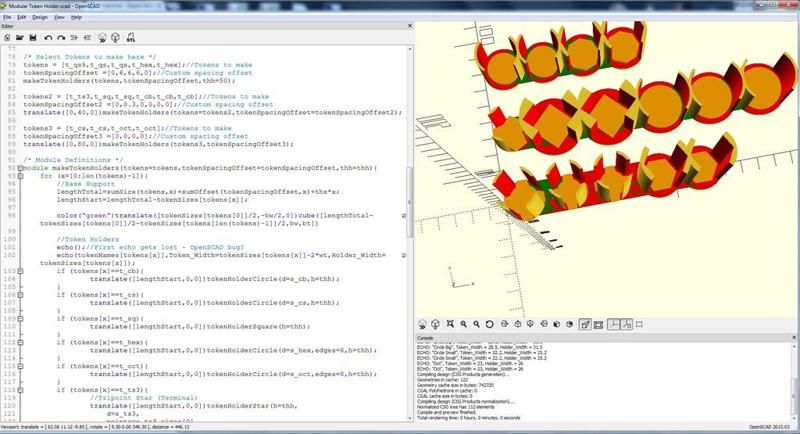Click the editor vertical scrollbar
The image size is (800, 434).
tap(411, 200)
